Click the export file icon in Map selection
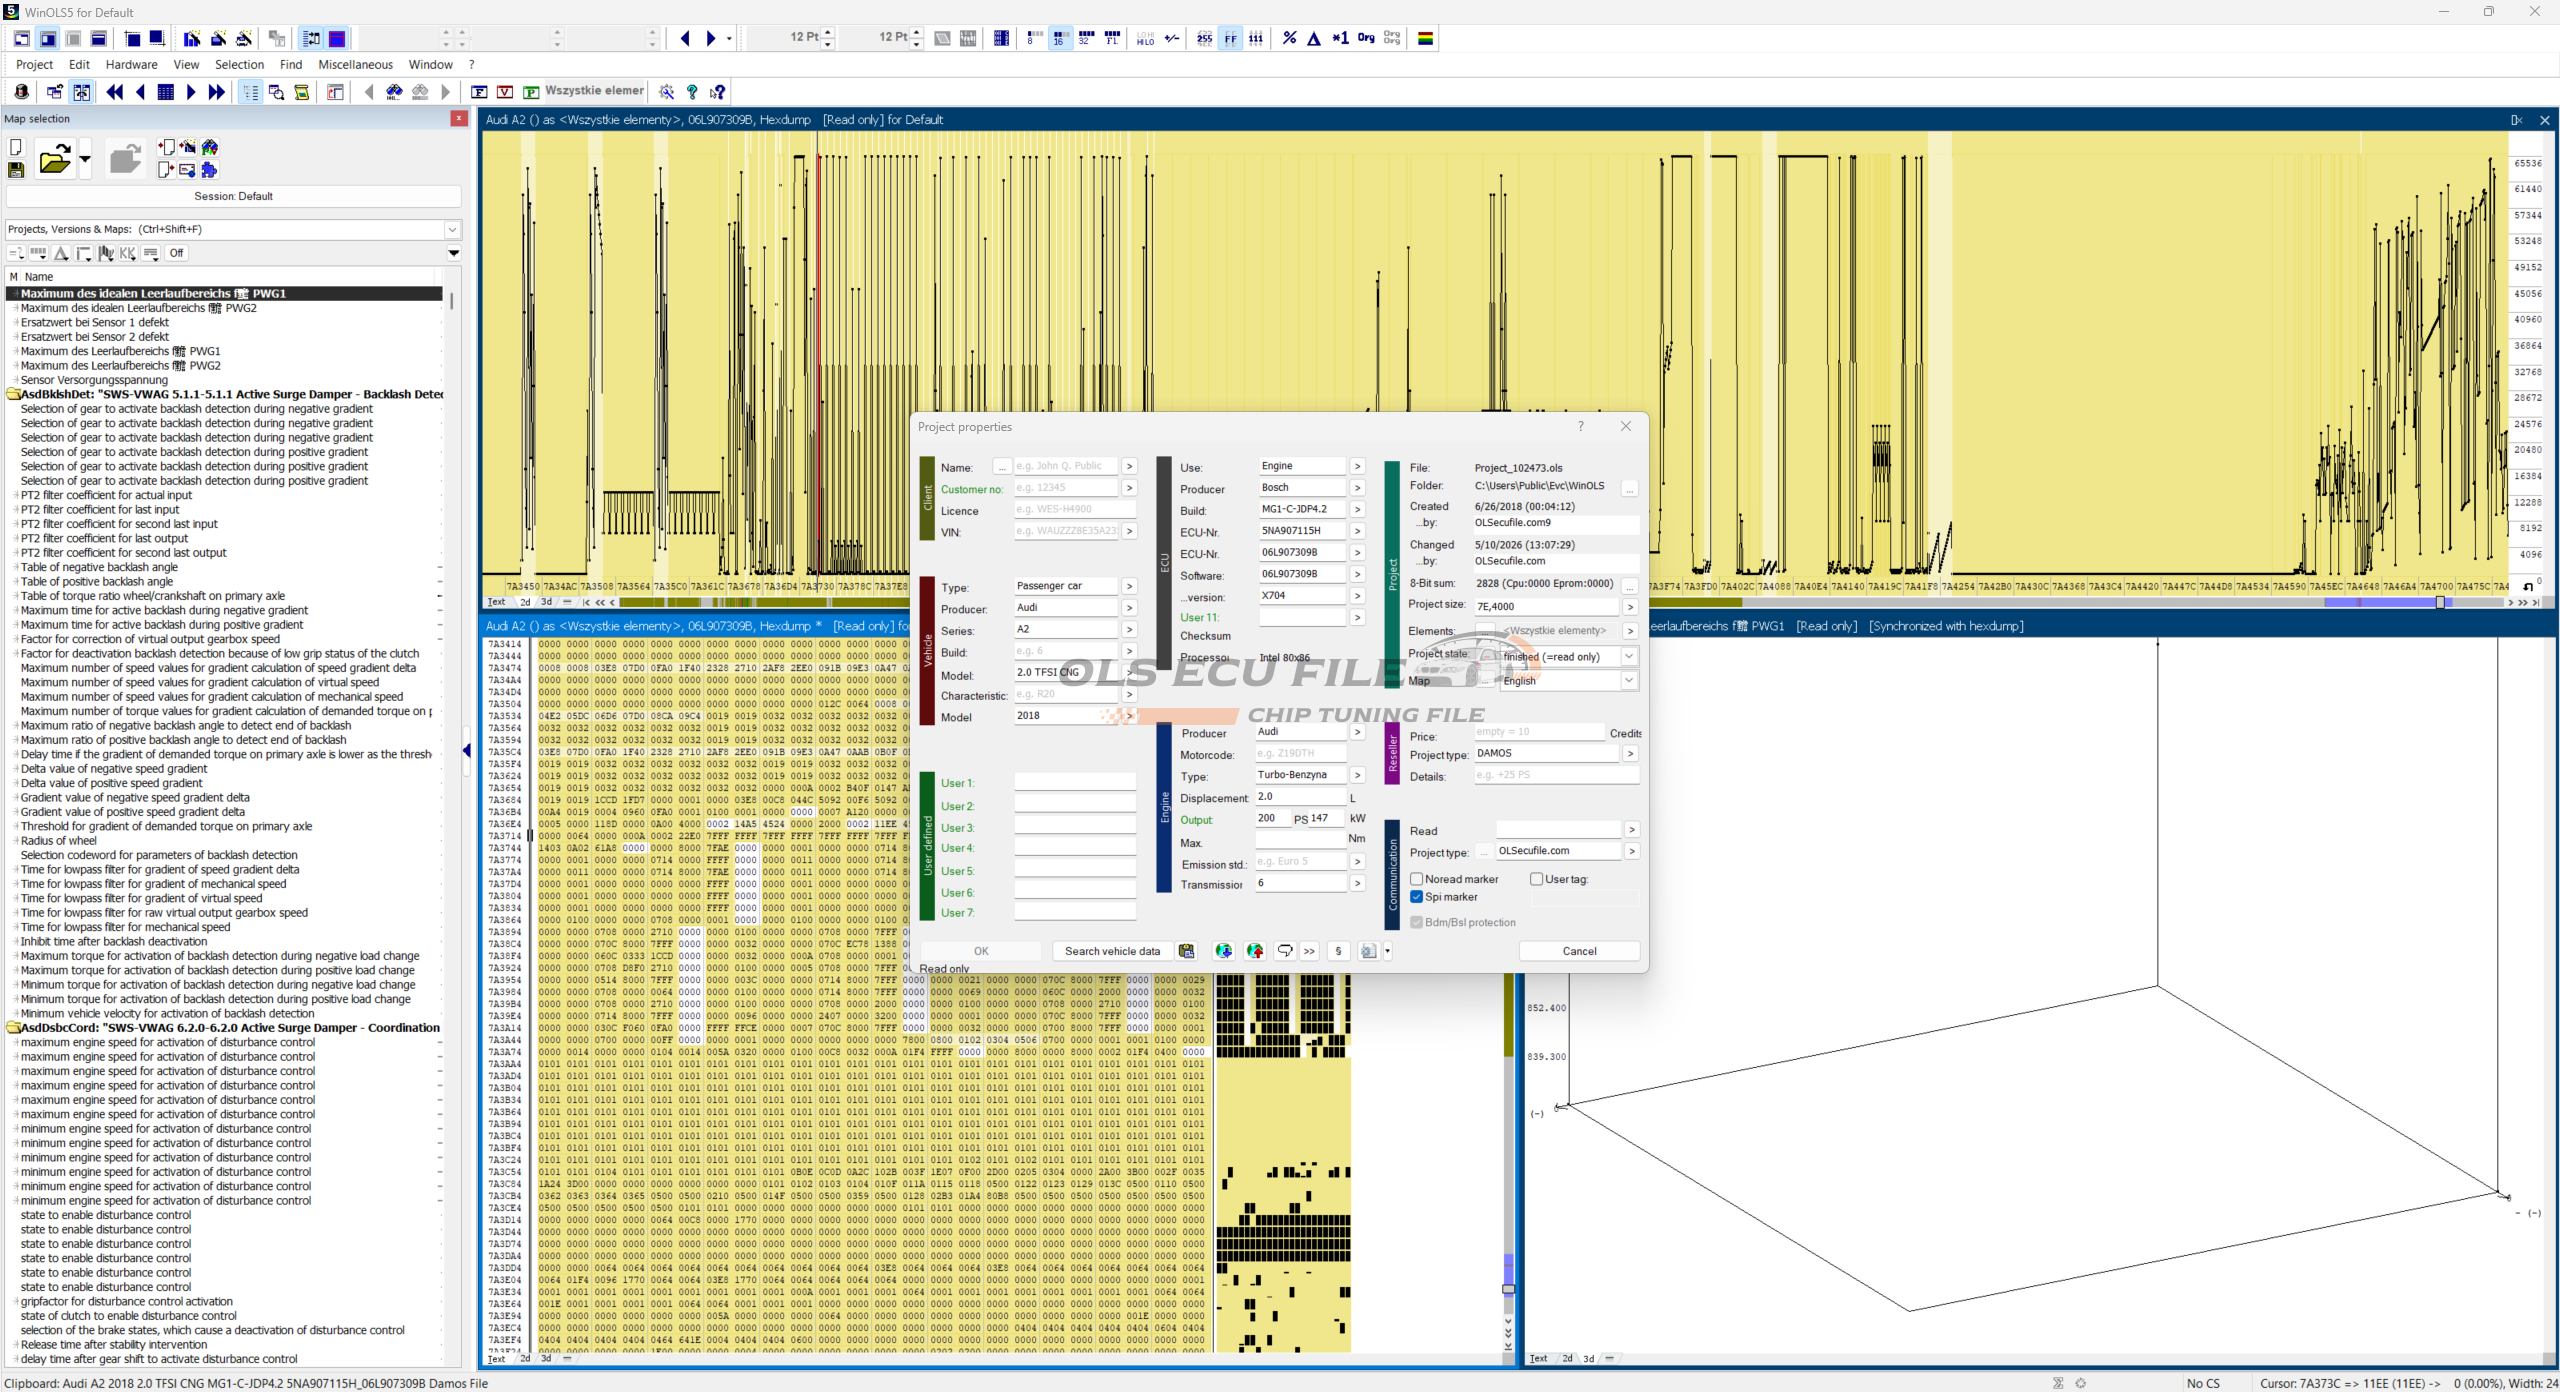 pos(166,170)
